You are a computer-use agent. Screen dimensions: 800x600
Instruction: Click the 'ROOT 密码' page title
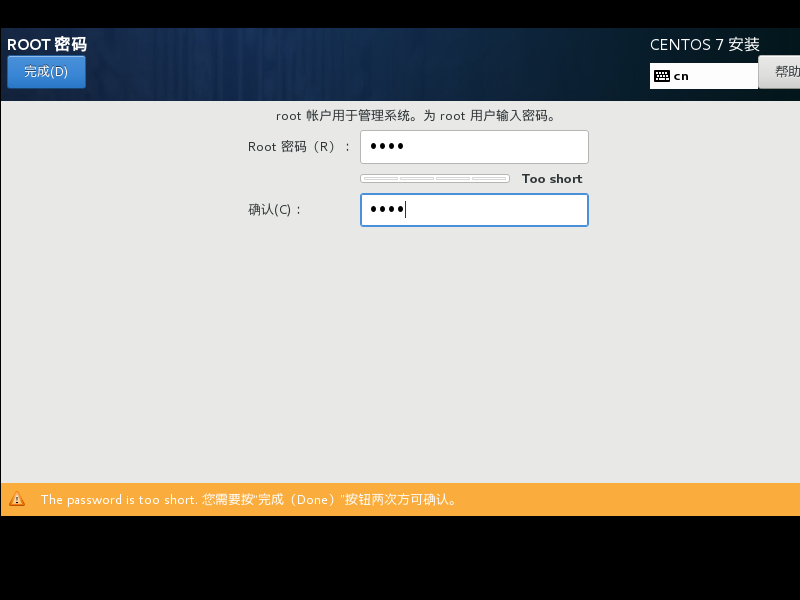47,44
